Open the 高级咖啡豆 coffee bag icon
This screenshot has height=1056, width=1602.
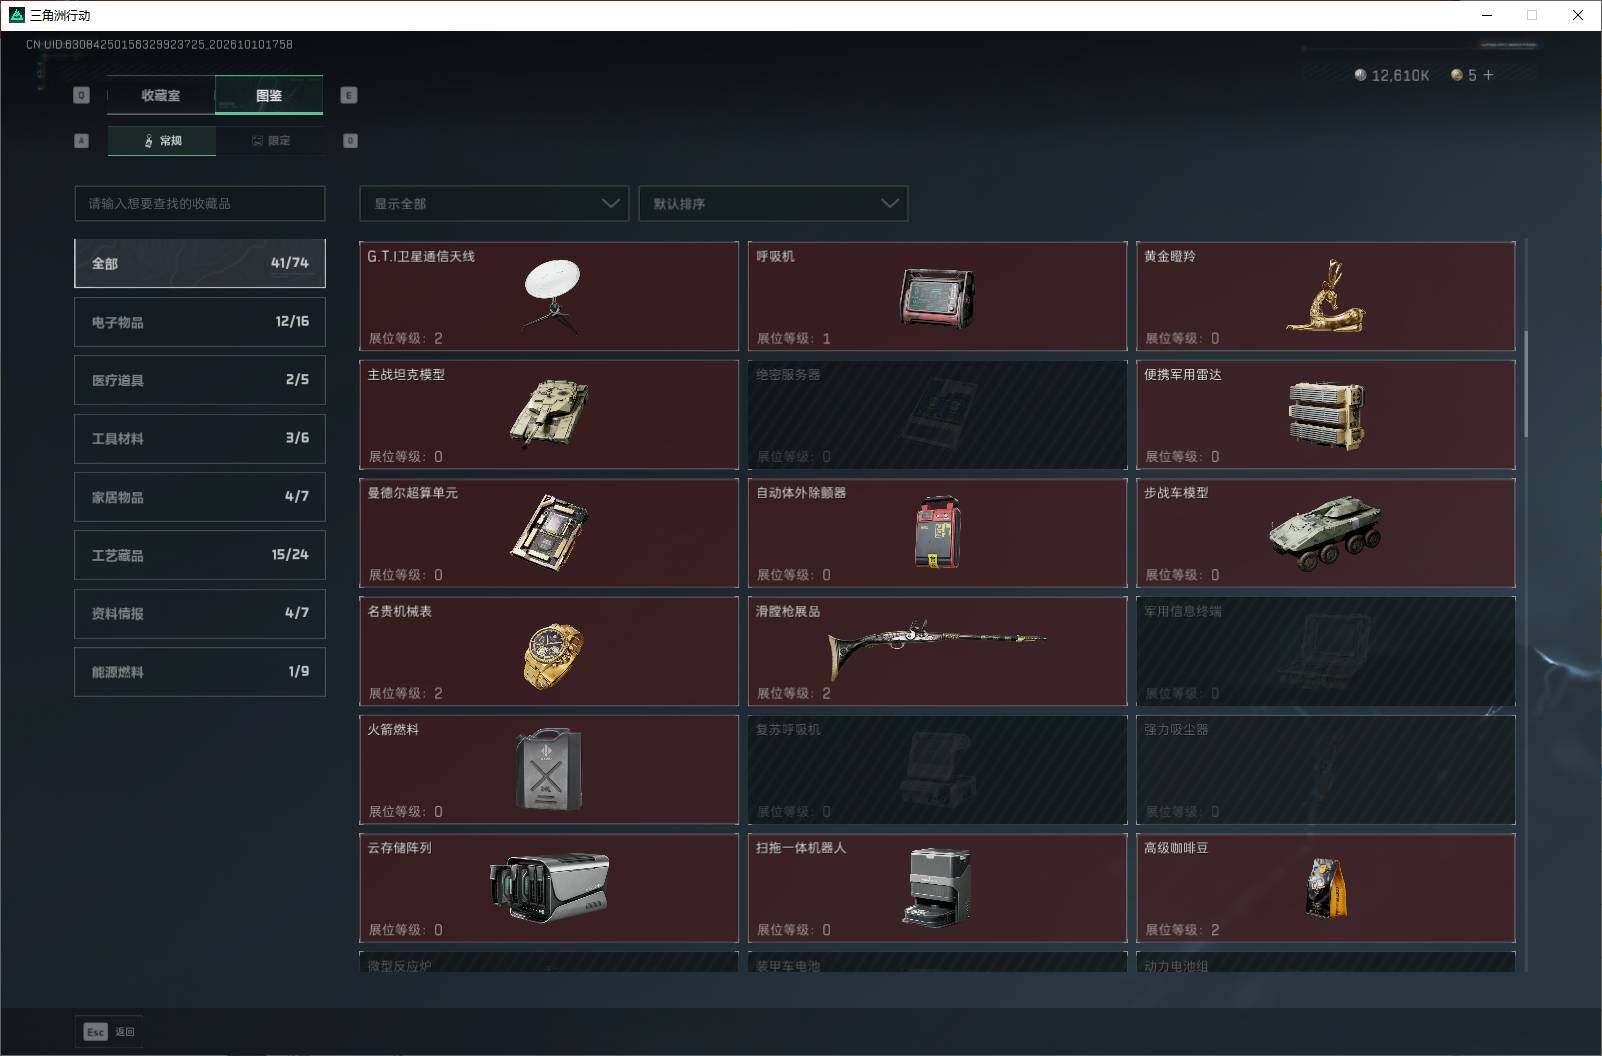coord(1326,888)
